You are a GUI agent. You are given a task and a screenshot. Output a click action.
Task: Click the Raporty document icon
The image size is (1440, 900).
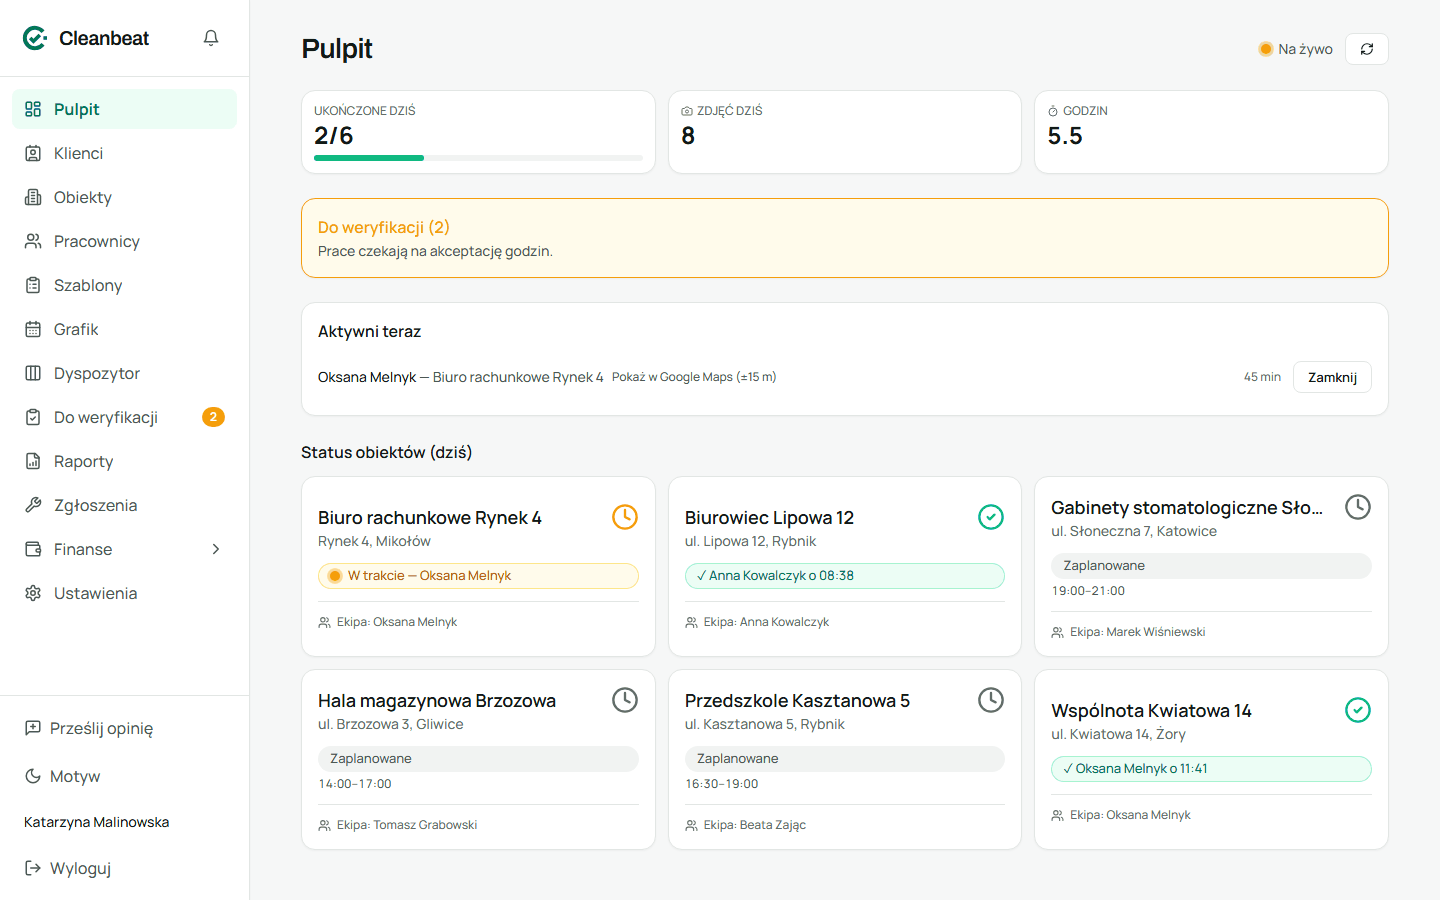(x=33, y=461)
